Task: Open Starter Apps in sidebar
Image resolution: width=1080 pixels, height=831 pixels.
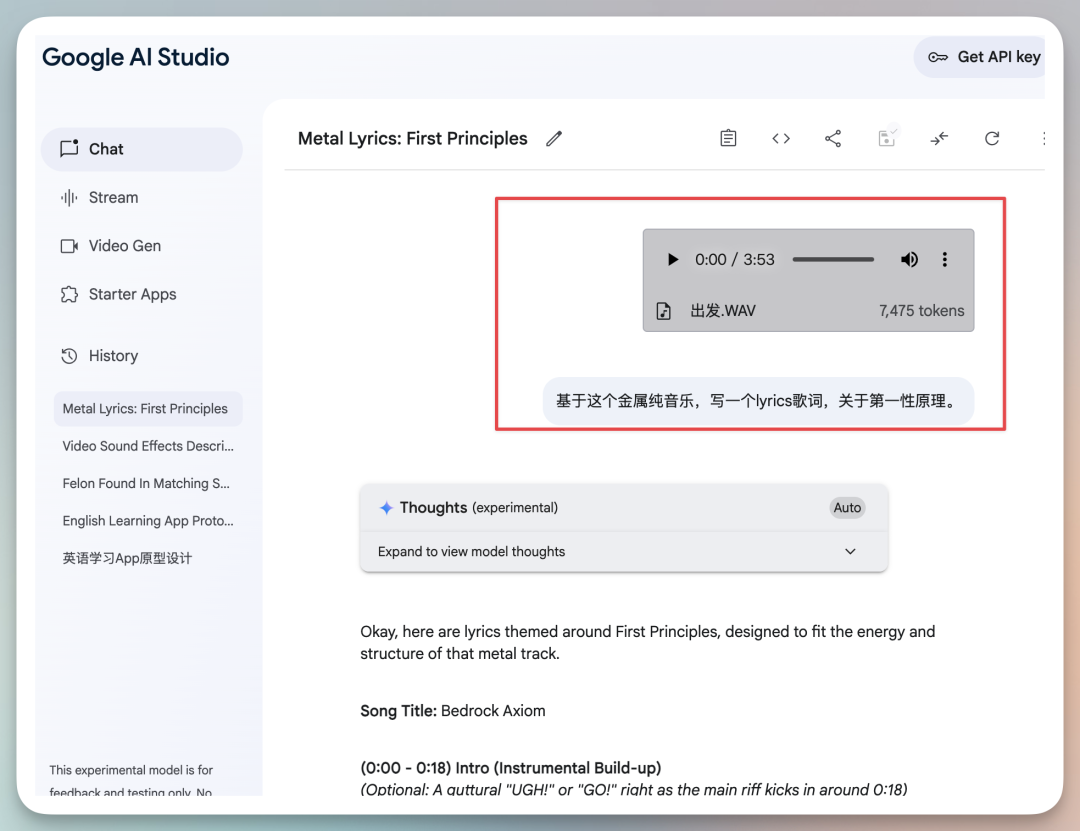Action: click(x=141, y=294)
